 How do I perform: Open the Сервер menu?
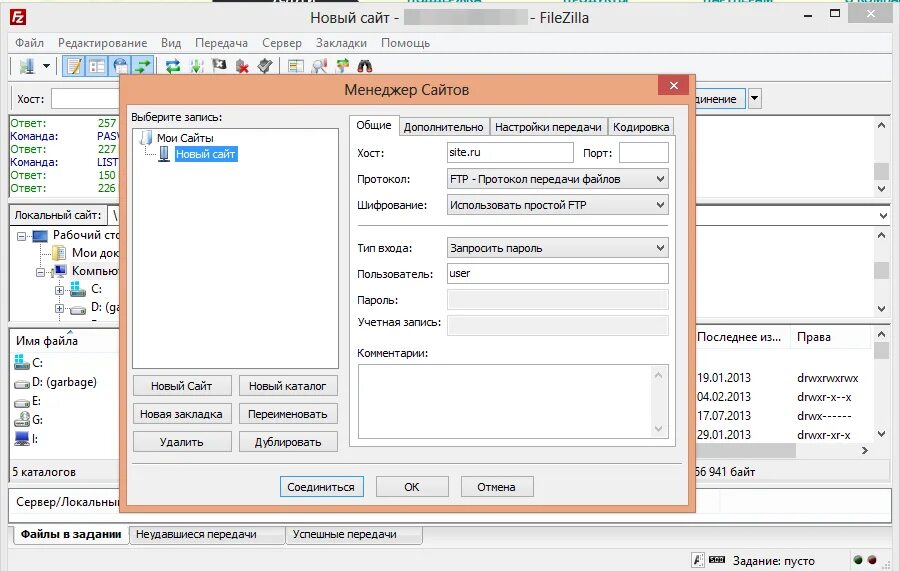(x=281, y=43)
